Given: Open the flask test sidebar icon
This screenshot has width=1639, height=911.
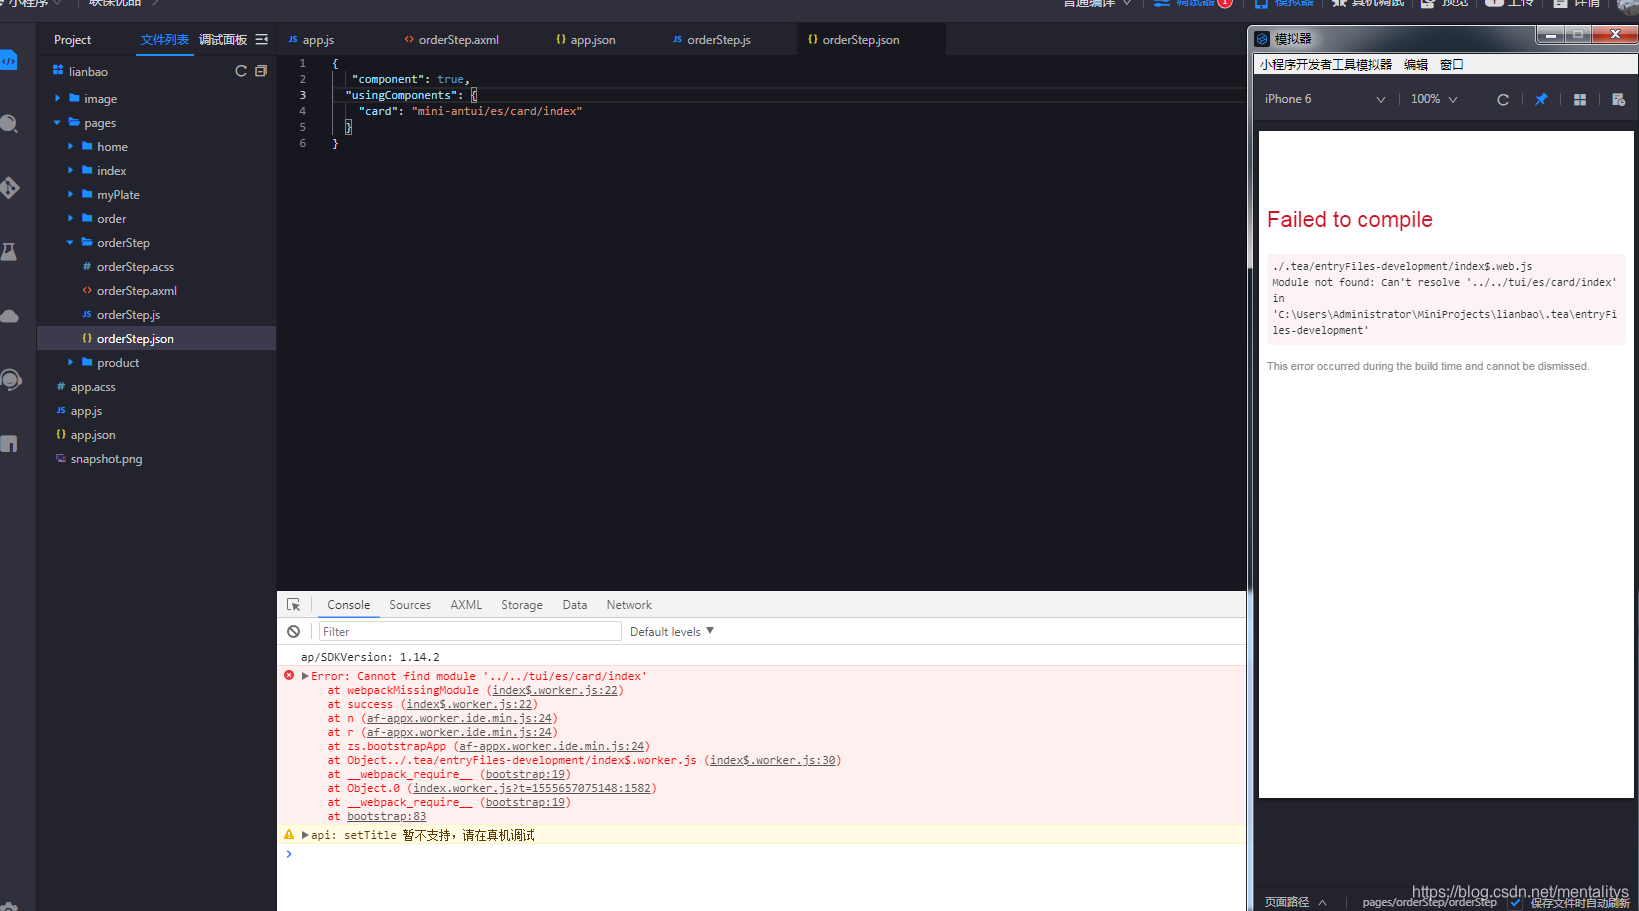Looking at the screenshot, I should (9, 251).
